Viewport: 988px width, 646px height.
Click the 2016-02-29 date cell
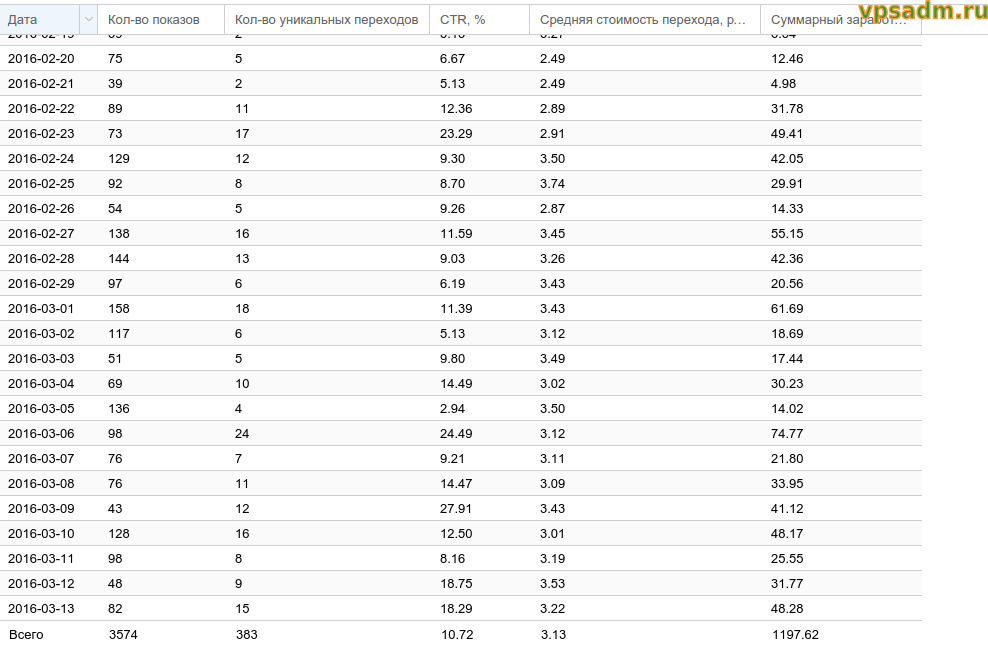[41, 284]
